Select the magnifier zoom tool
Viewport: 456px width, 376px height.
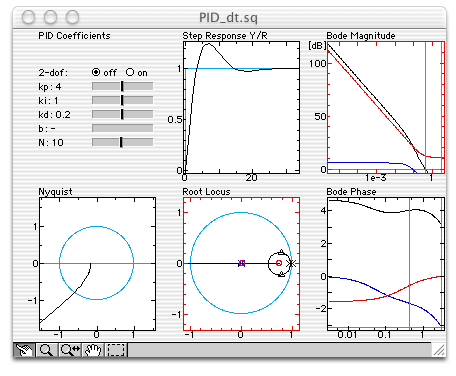tap(46, 350)
